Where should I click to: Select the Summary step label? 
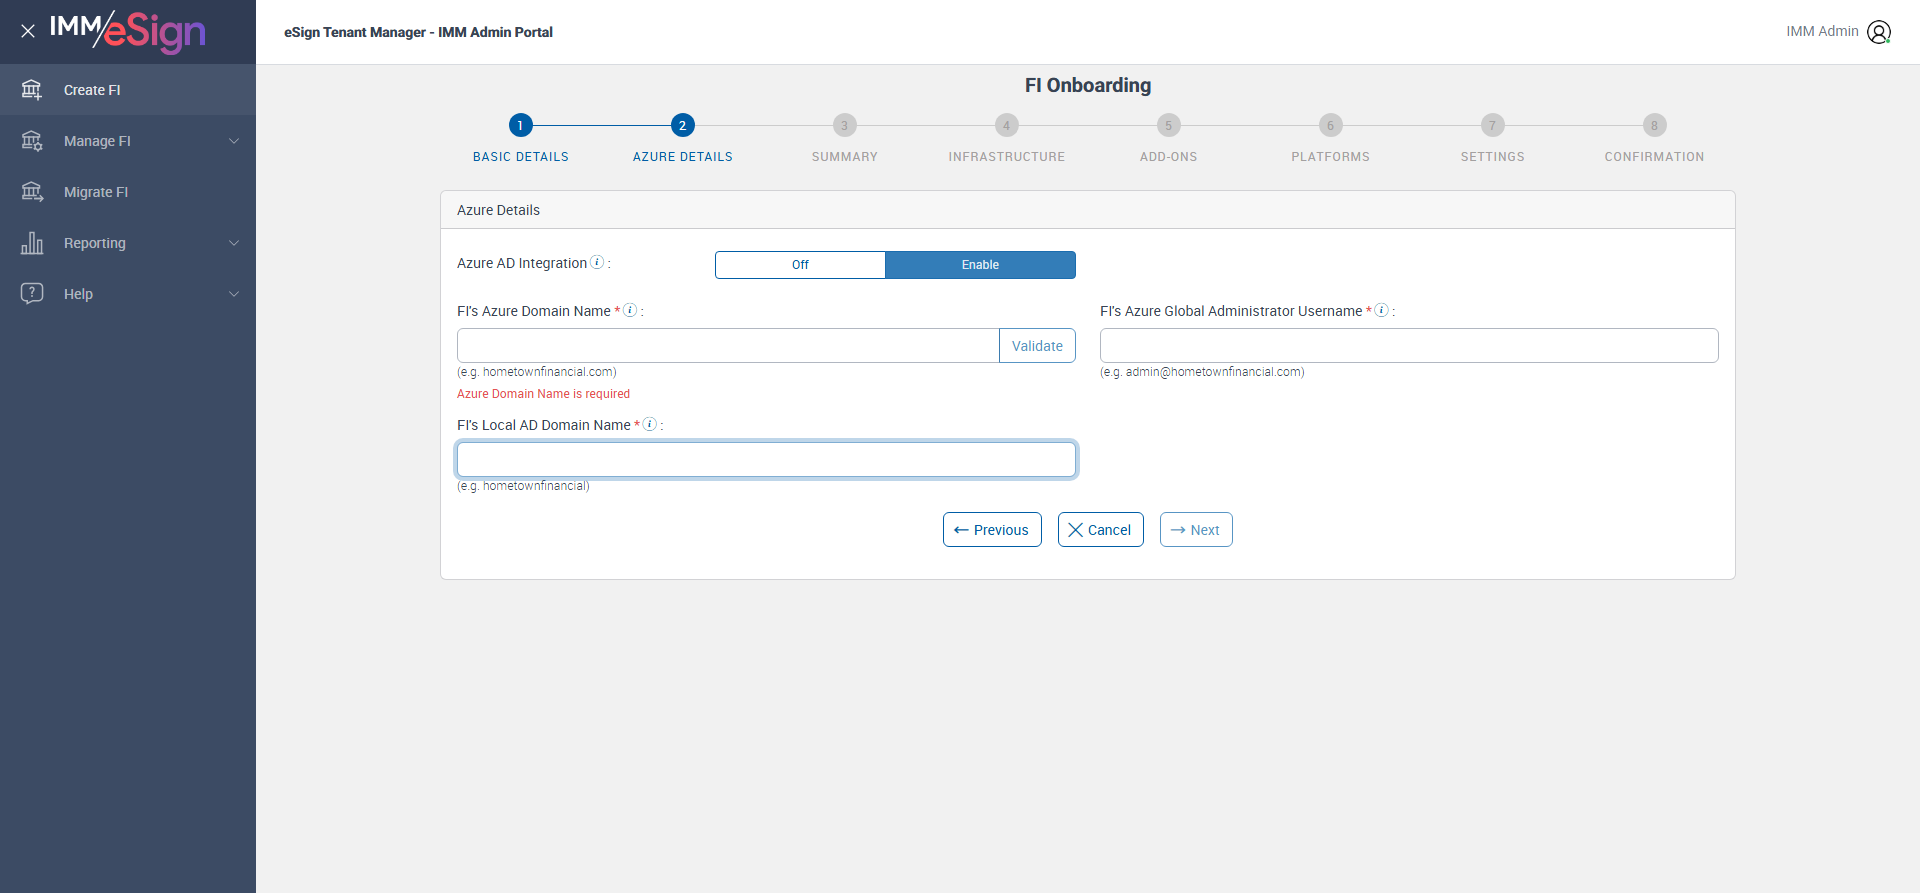(x=844, y=157)
